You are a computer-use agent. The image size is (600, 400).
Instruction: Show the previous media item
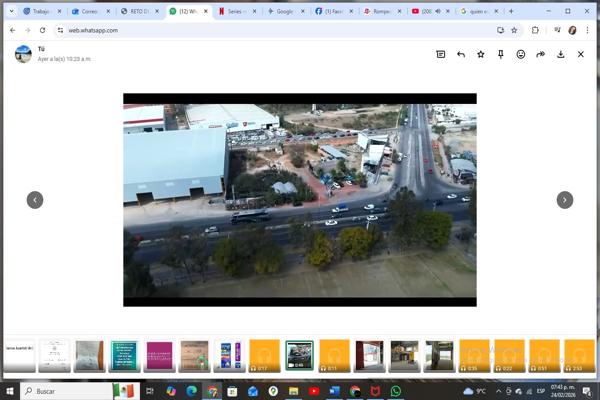pos(35,200)
